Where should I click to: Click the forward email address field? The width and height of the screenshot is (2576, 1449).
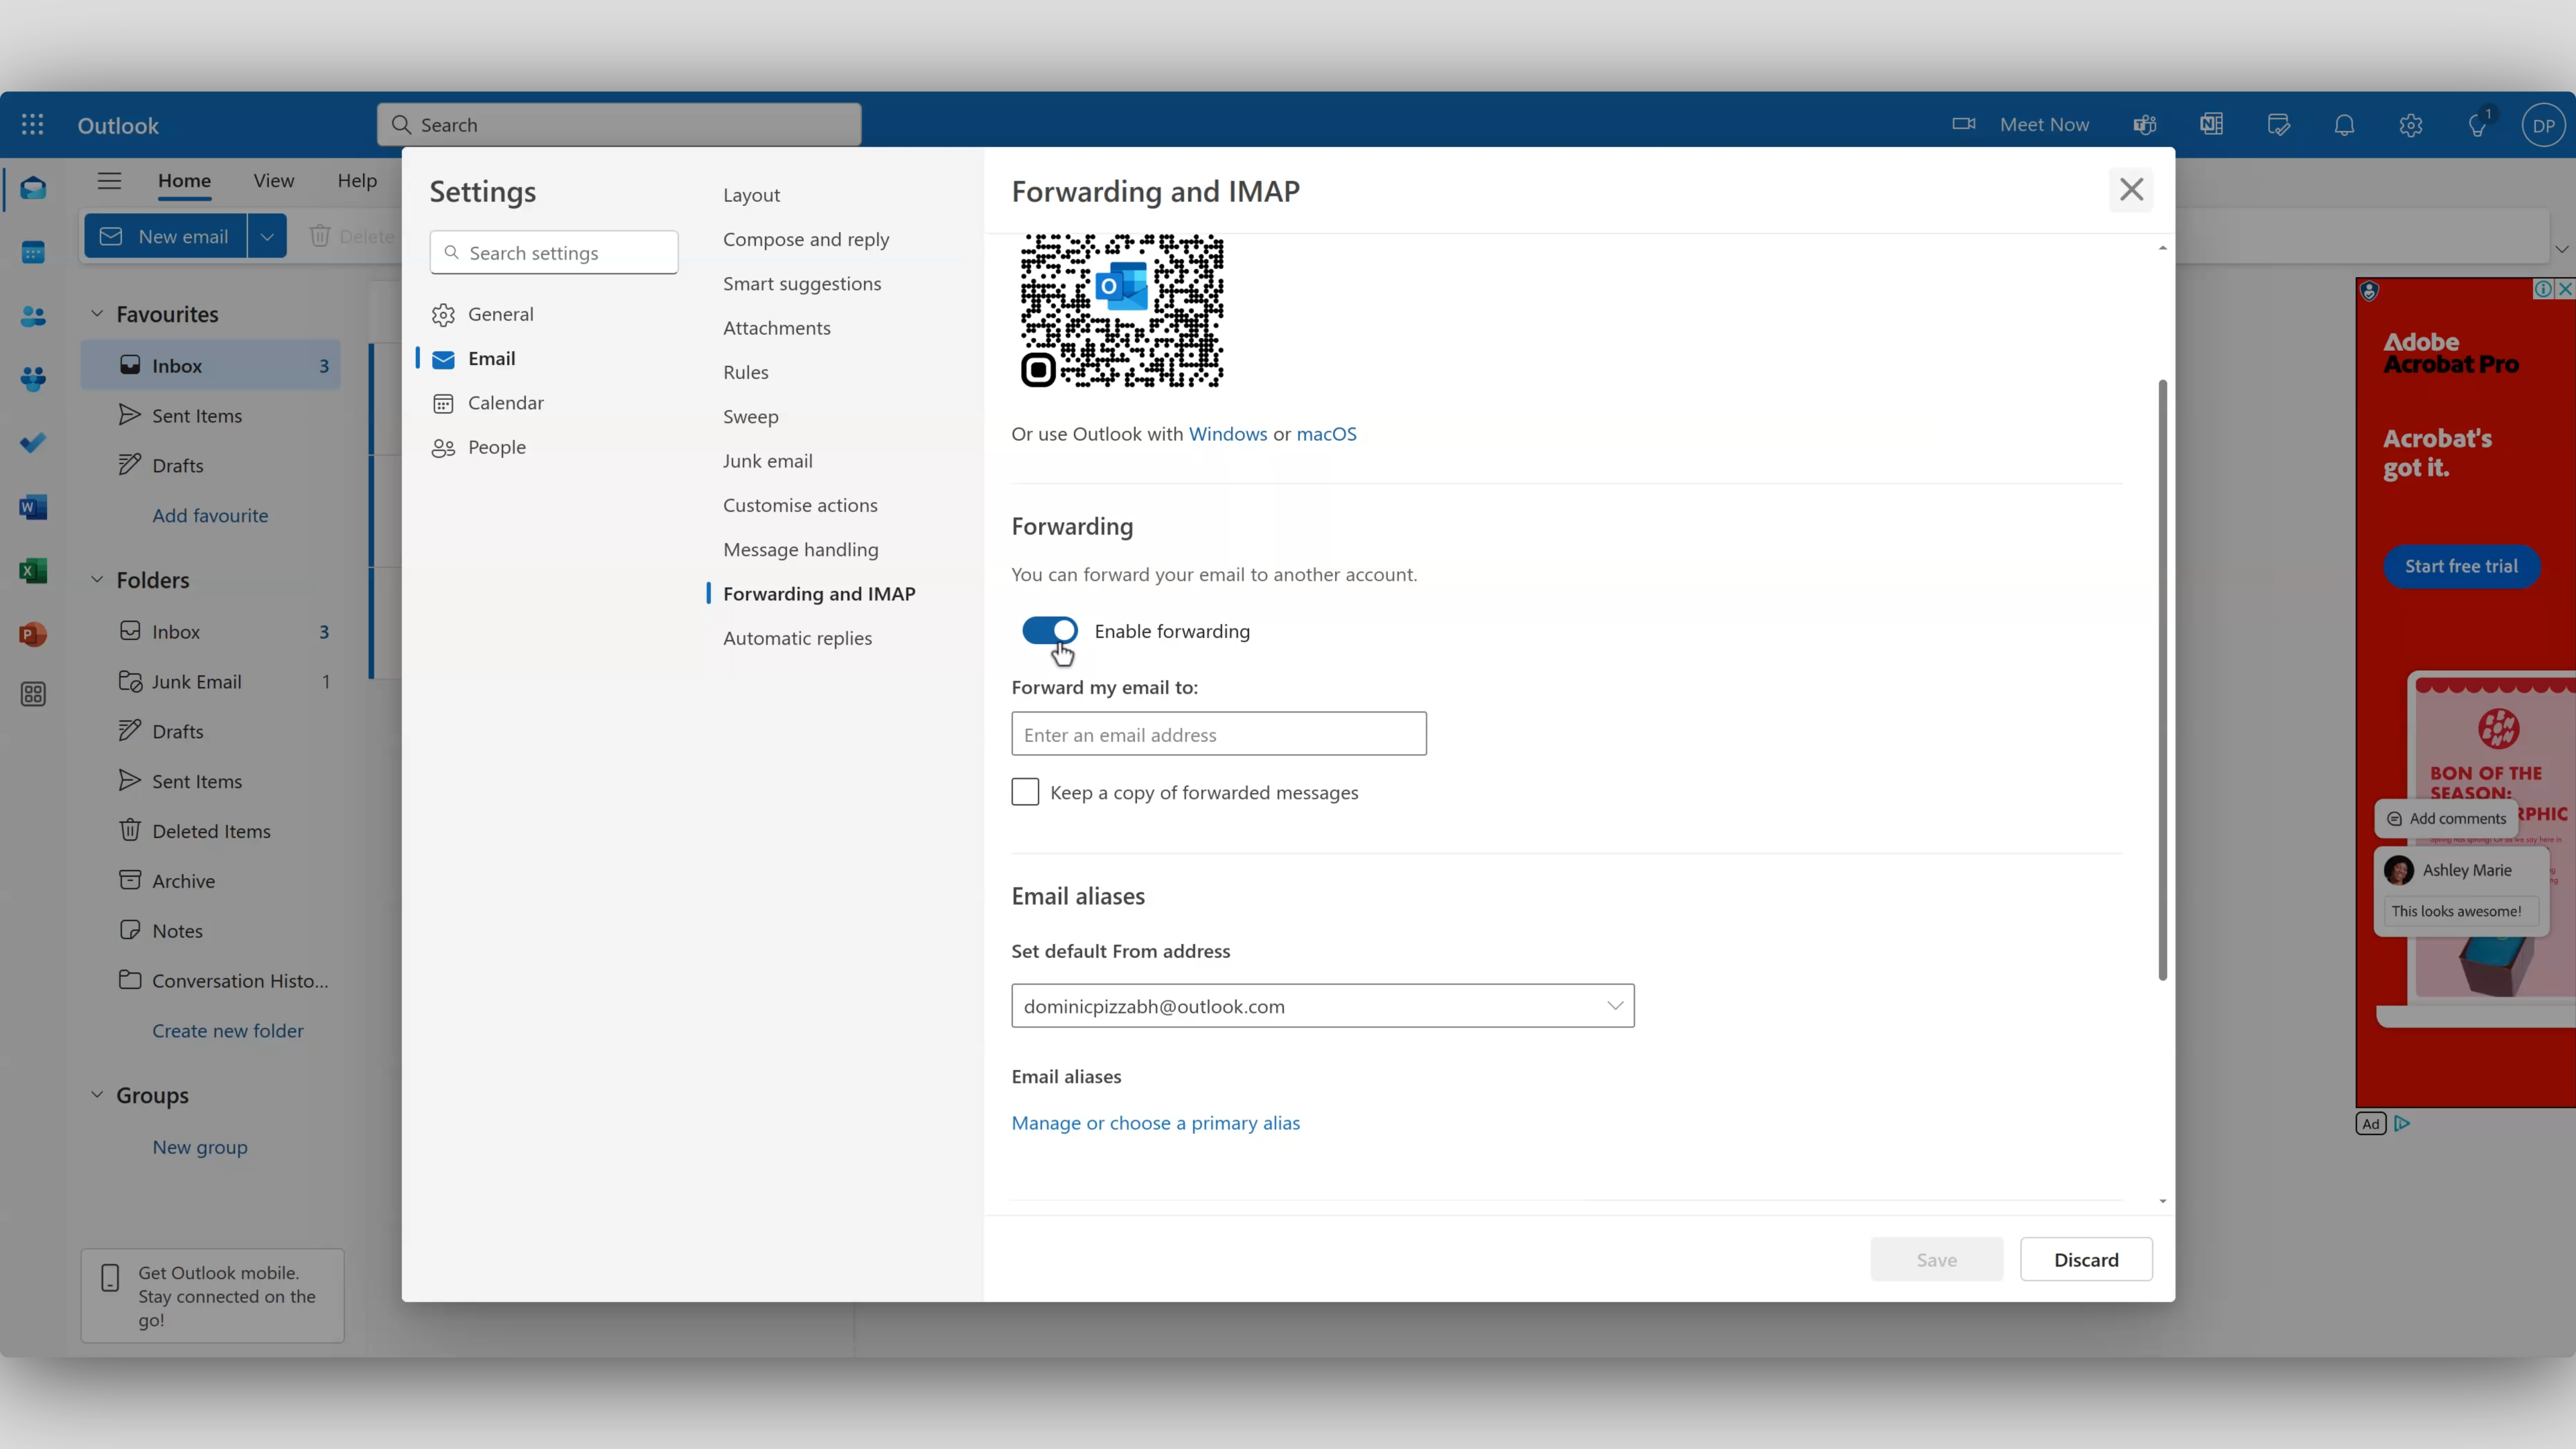1219,734
